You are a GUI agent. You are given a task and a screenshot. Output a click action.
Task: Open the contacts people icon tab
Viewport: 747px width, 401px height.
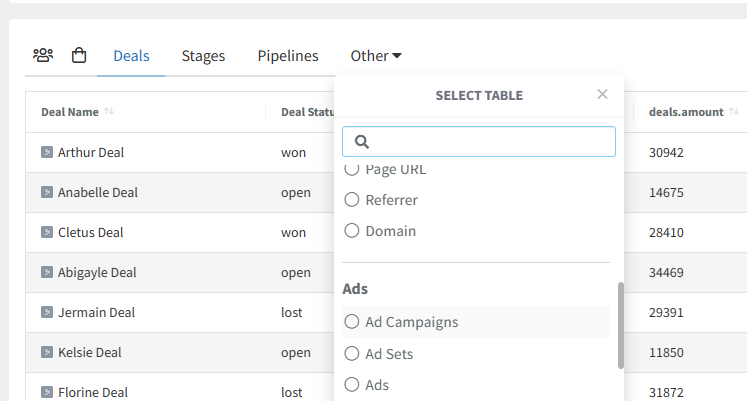point(43,56)
